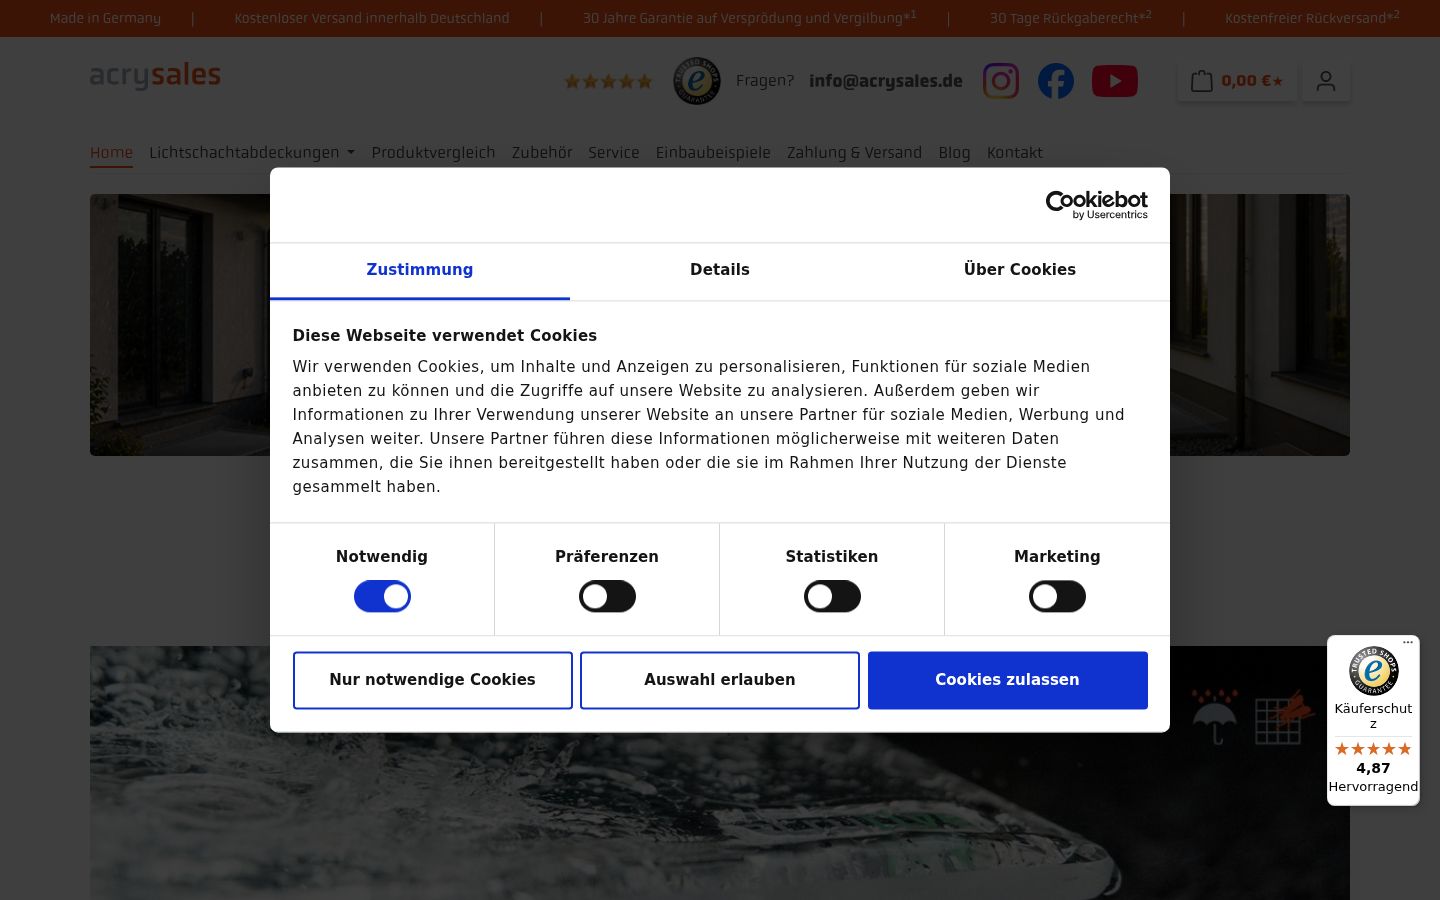The image size is (1440, 900).
Task: Switch to the Über Cookies tab
Action: (x=1020, y=270)
